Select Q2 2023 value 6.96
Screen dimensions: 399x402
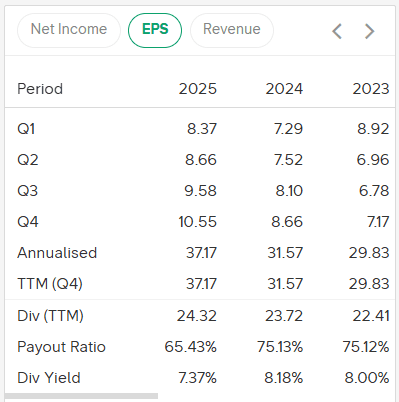(x=373, y=160)
